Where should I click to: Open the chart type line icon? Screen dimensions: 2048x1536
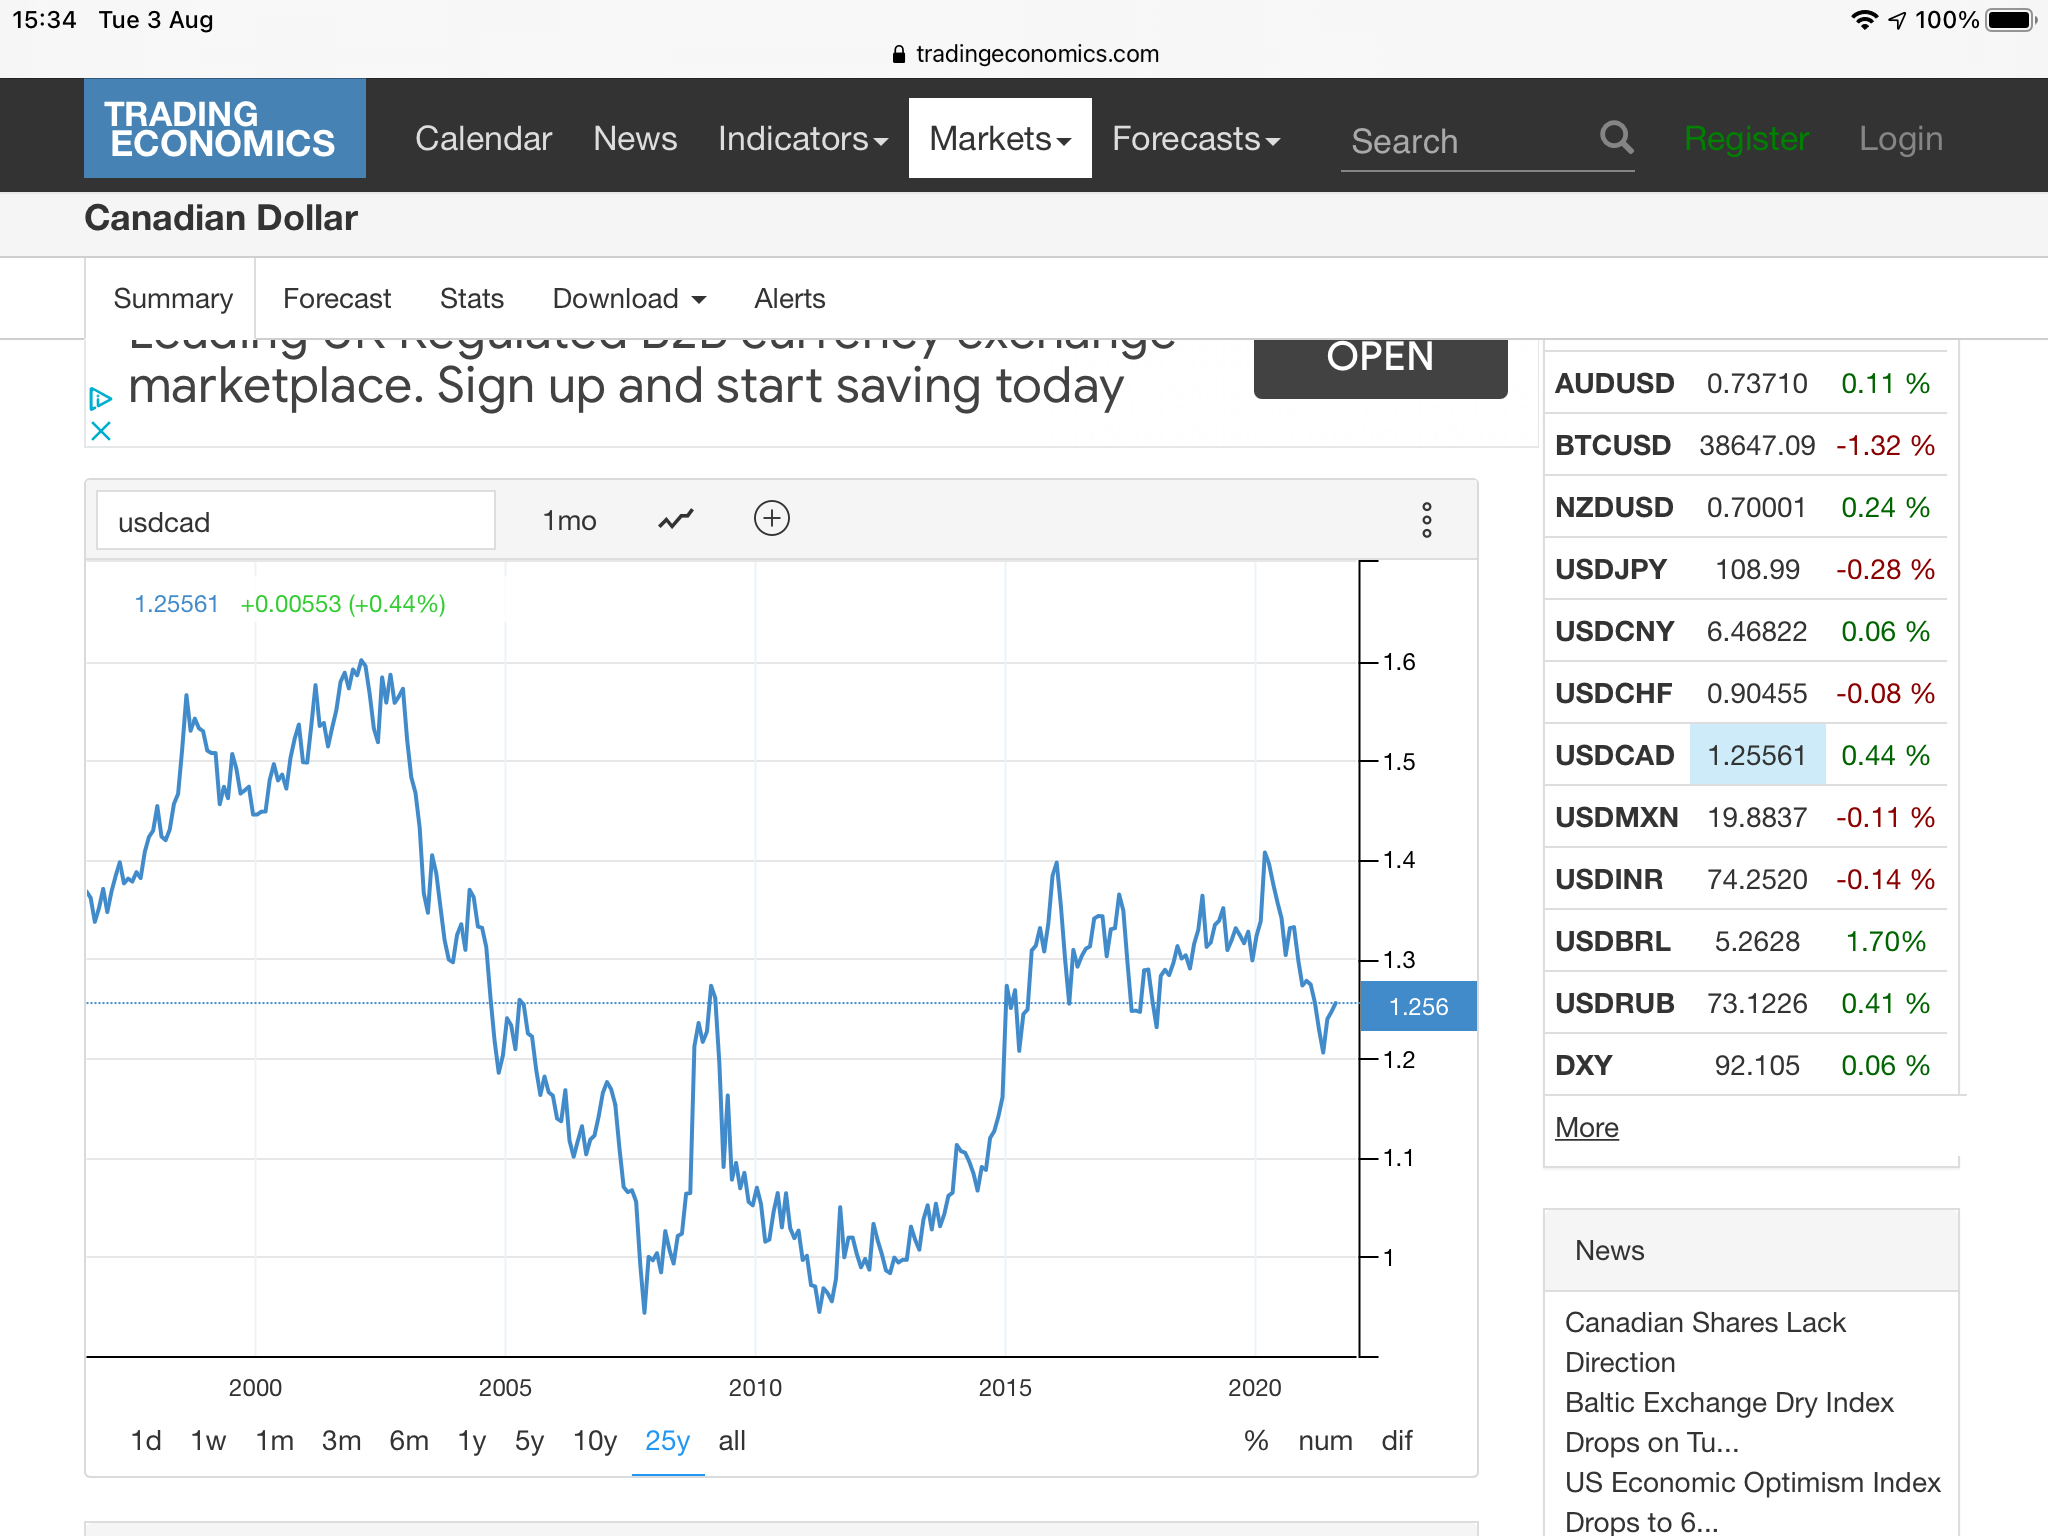(676, 519)
